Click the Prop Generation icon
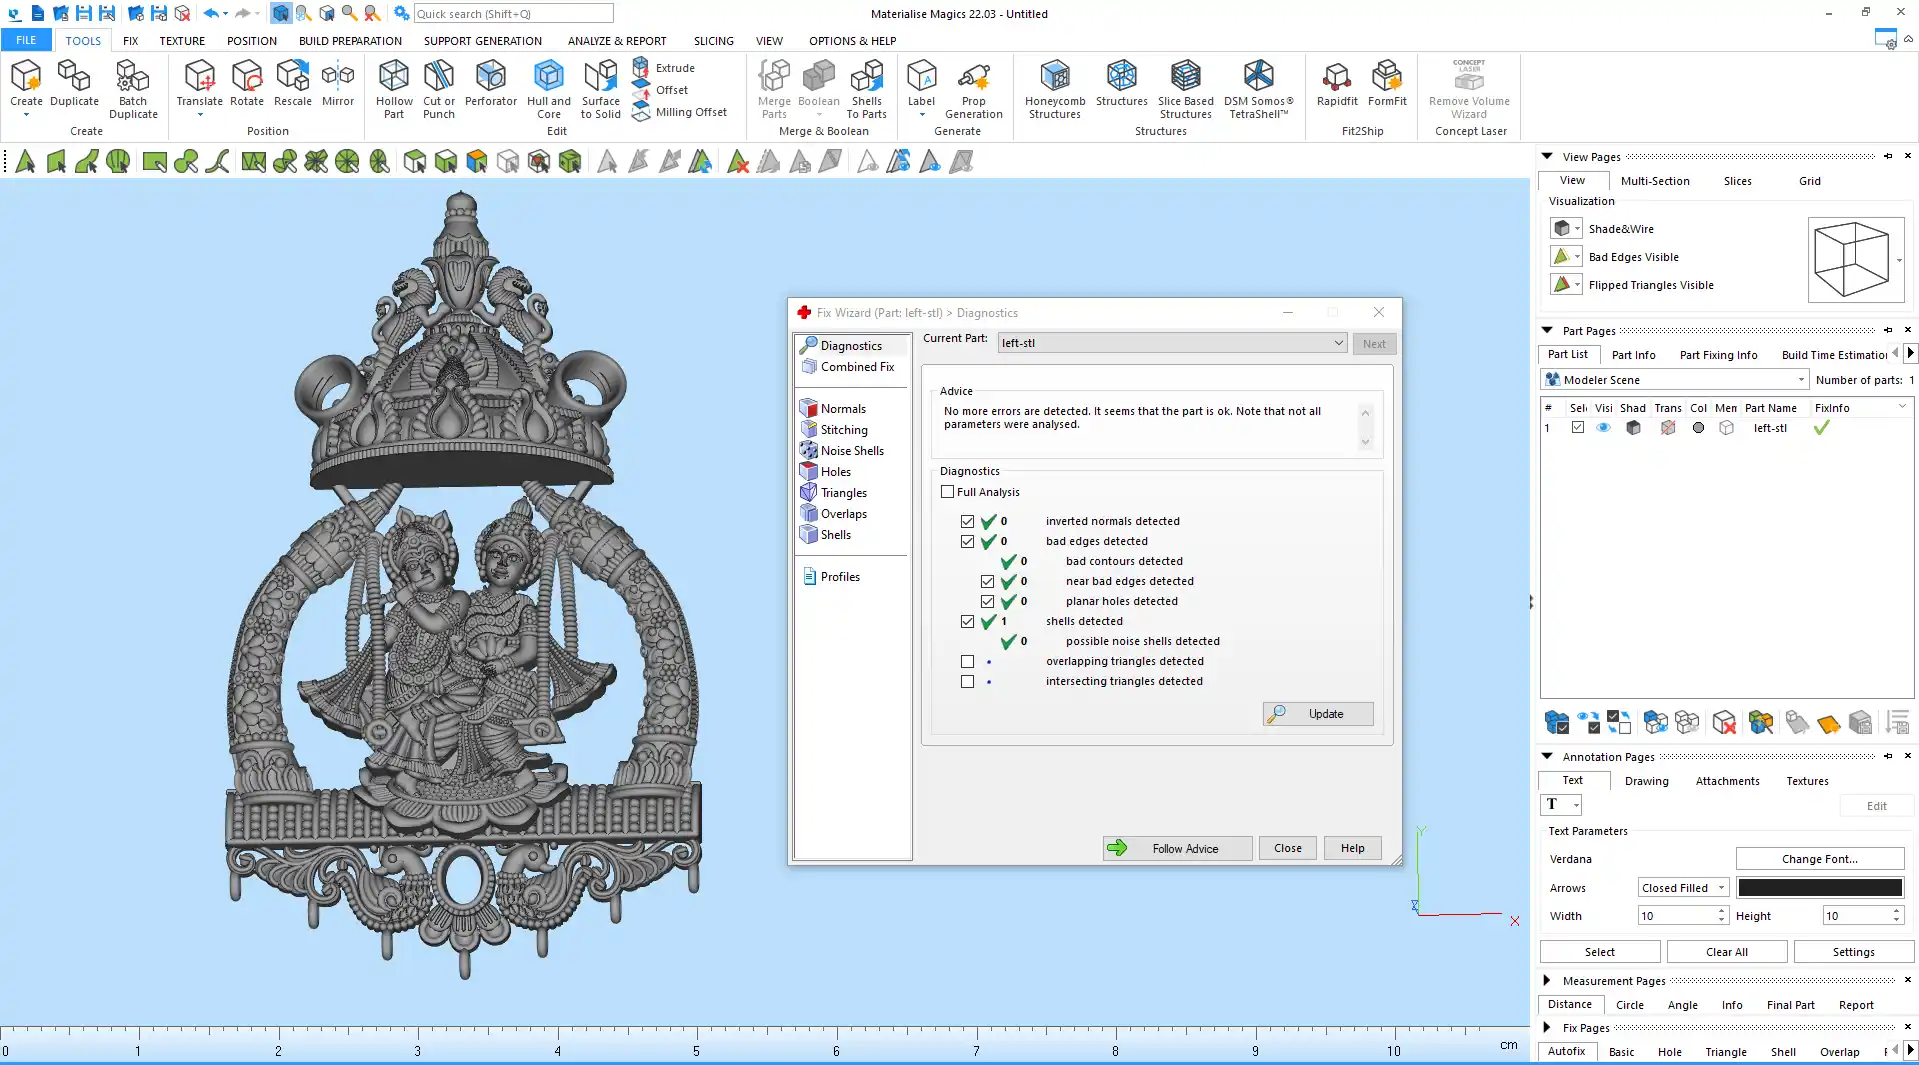This screenshot has height=1065, width=1919. [973, 88]
